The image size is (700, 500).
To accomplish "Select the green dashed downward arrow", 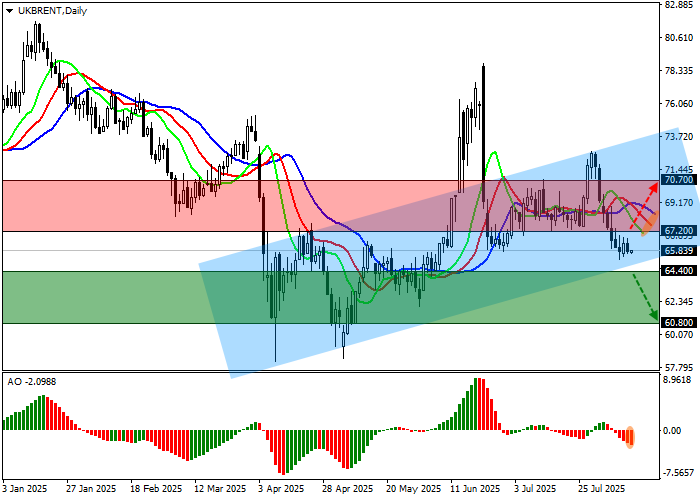I will (x=645, y=297).
